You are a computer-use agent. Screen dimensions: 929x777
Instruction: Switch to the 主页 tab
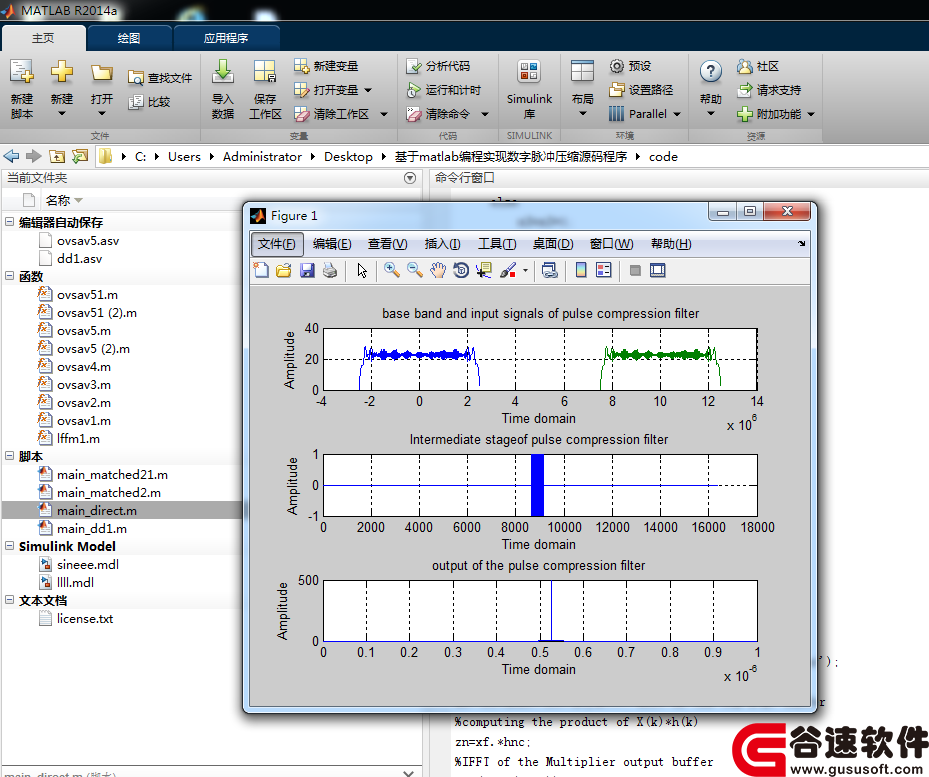point(43,38)
